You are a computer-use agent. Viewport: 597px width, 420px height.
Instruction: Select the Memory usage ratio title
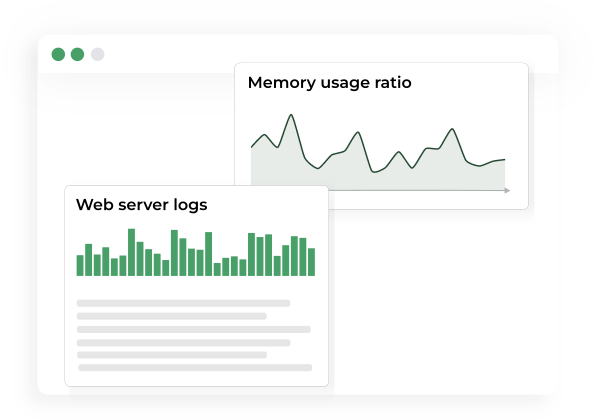coord(329,83)
